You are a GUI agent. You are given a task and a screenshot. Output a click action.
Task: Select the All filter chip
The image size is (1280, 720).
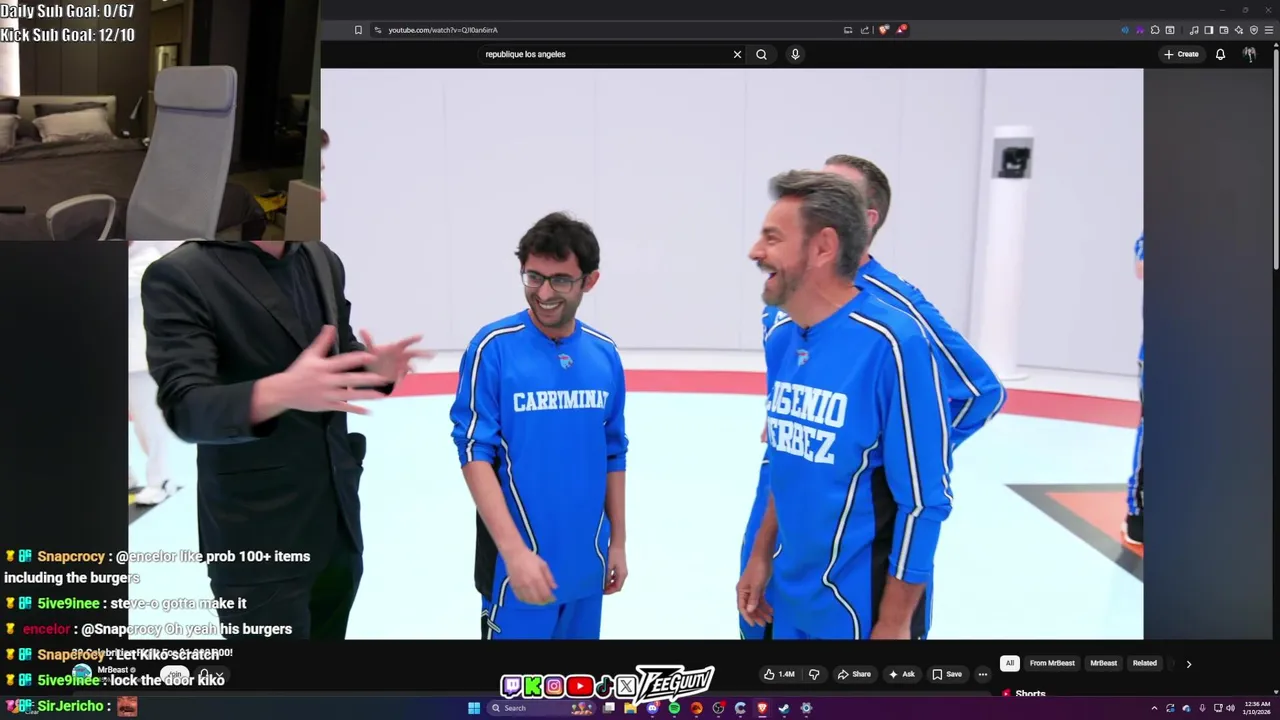(1010, 663)
